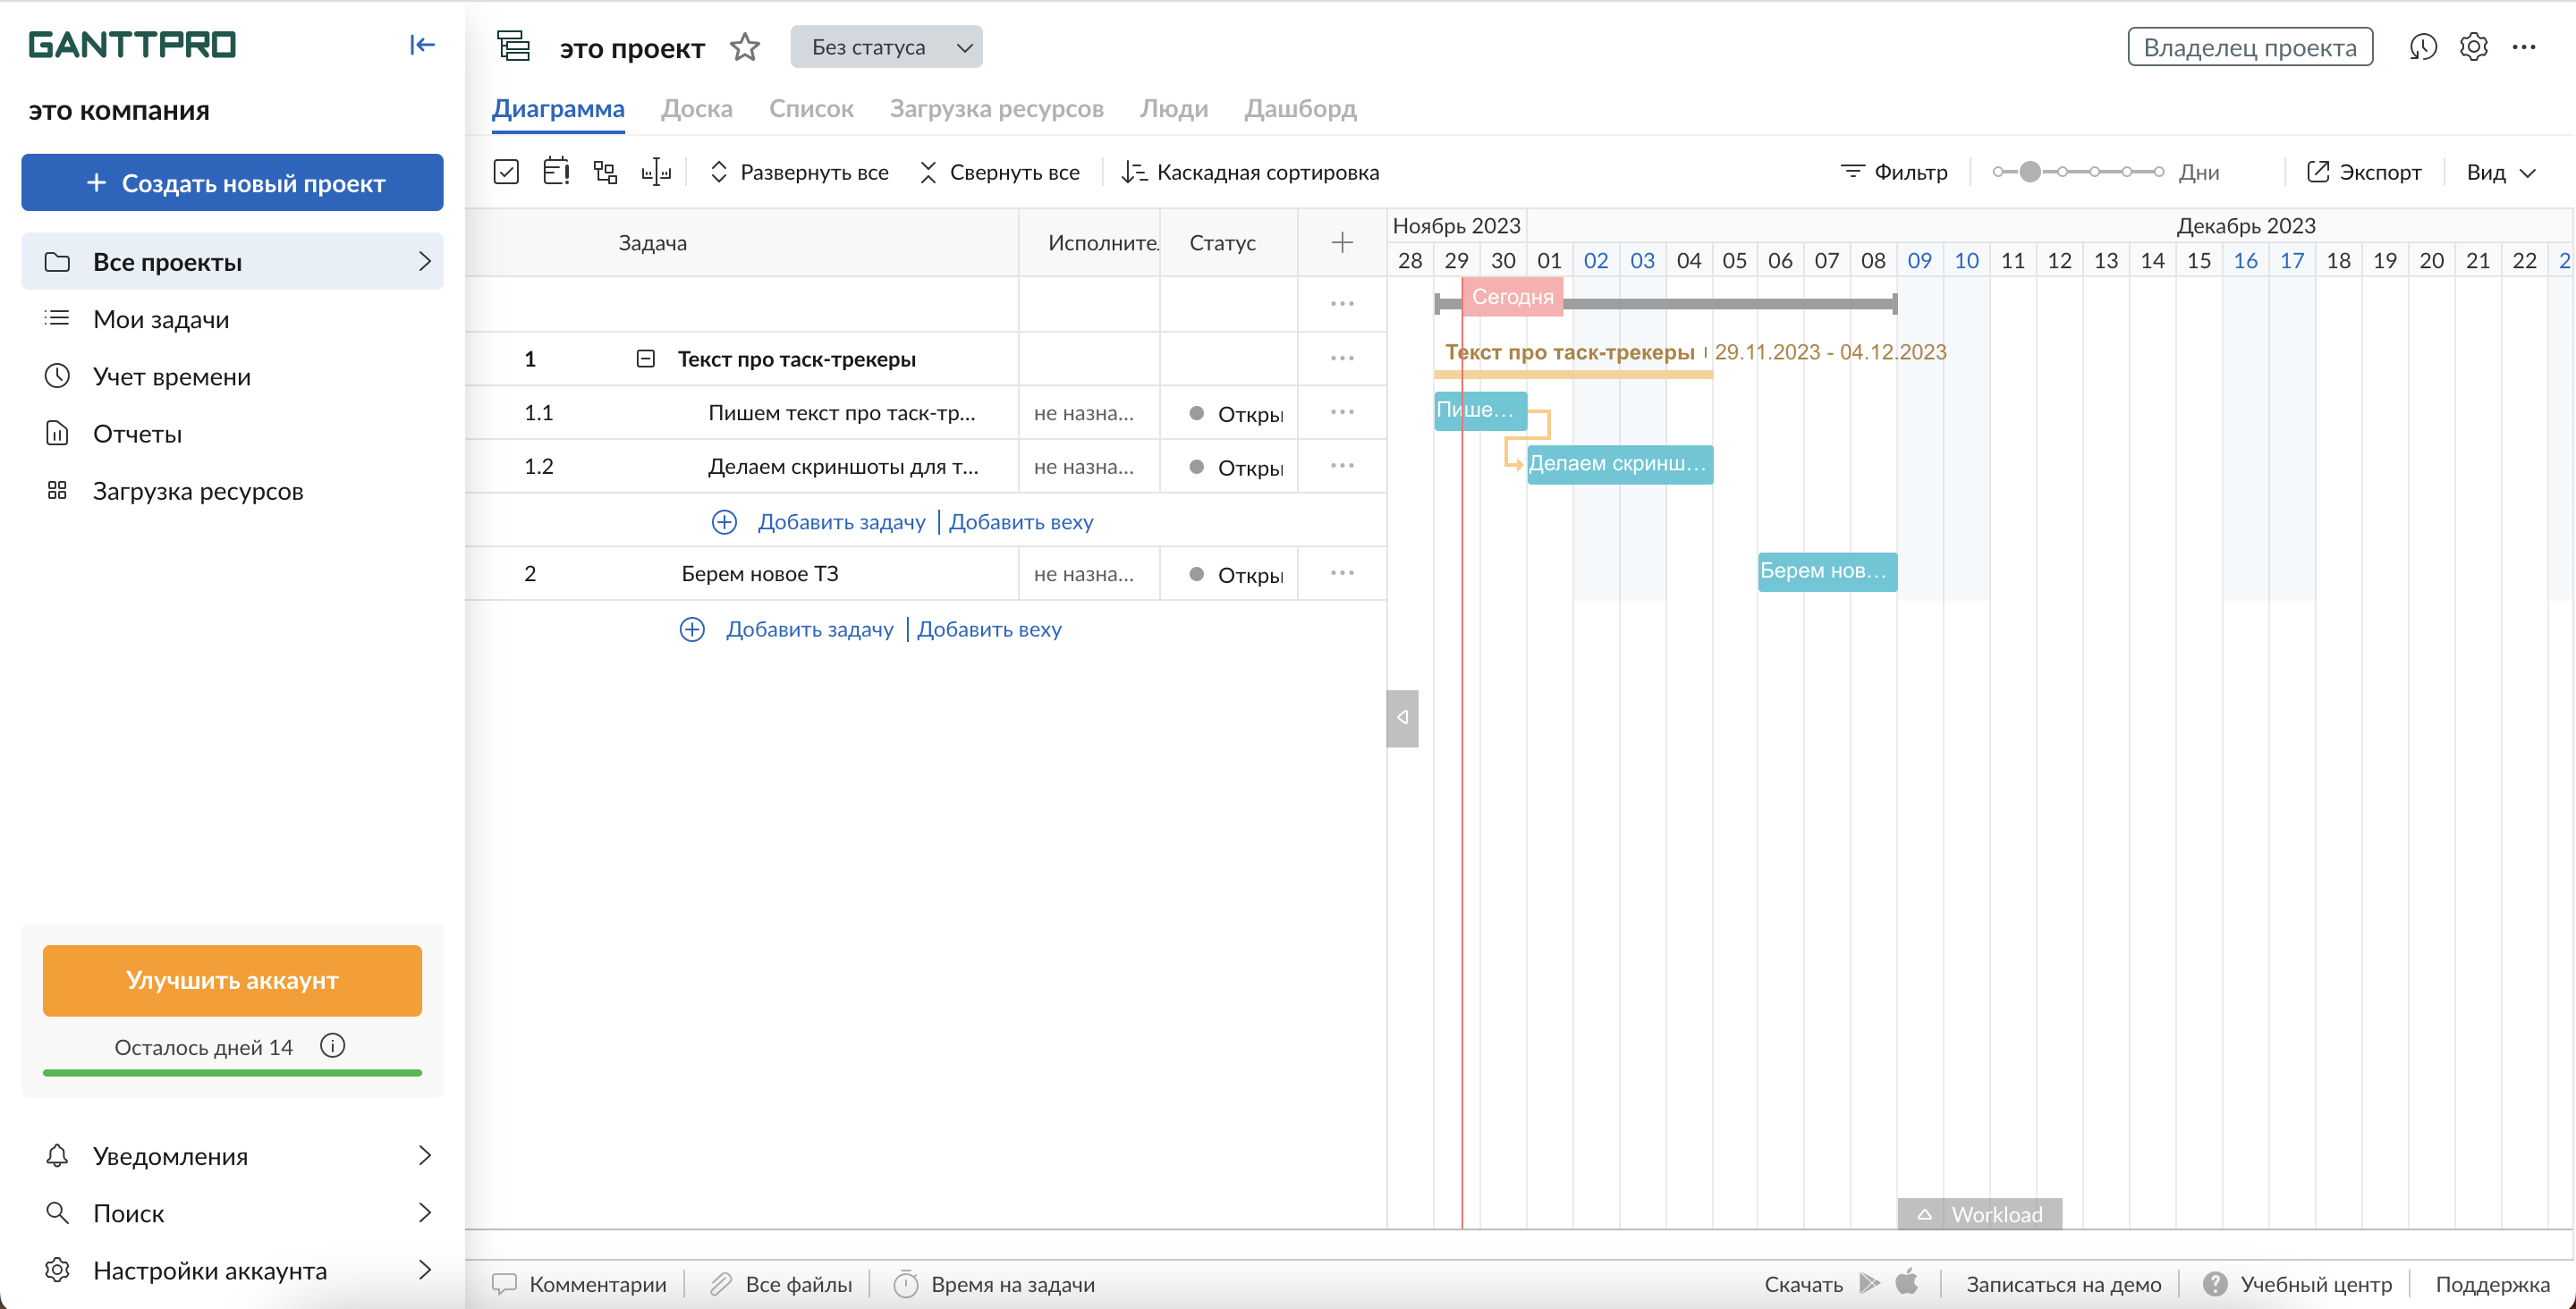Open info icon next to days left
Image resolution: width=2576 pixels, height=1309 pixels.
[332, 1046]
